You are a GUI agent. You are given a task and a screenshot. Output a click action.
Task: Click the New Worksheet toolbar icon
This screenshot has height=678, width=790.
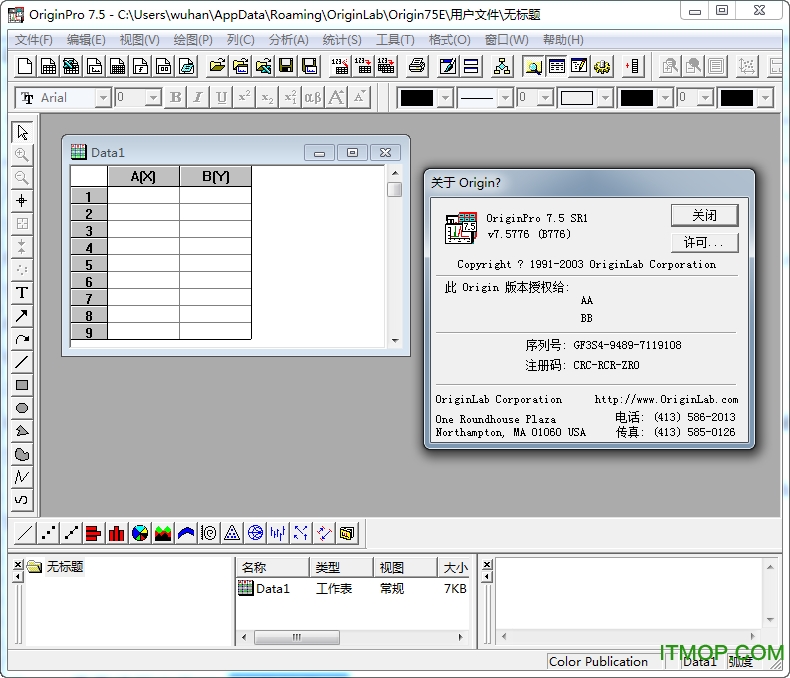48,66
